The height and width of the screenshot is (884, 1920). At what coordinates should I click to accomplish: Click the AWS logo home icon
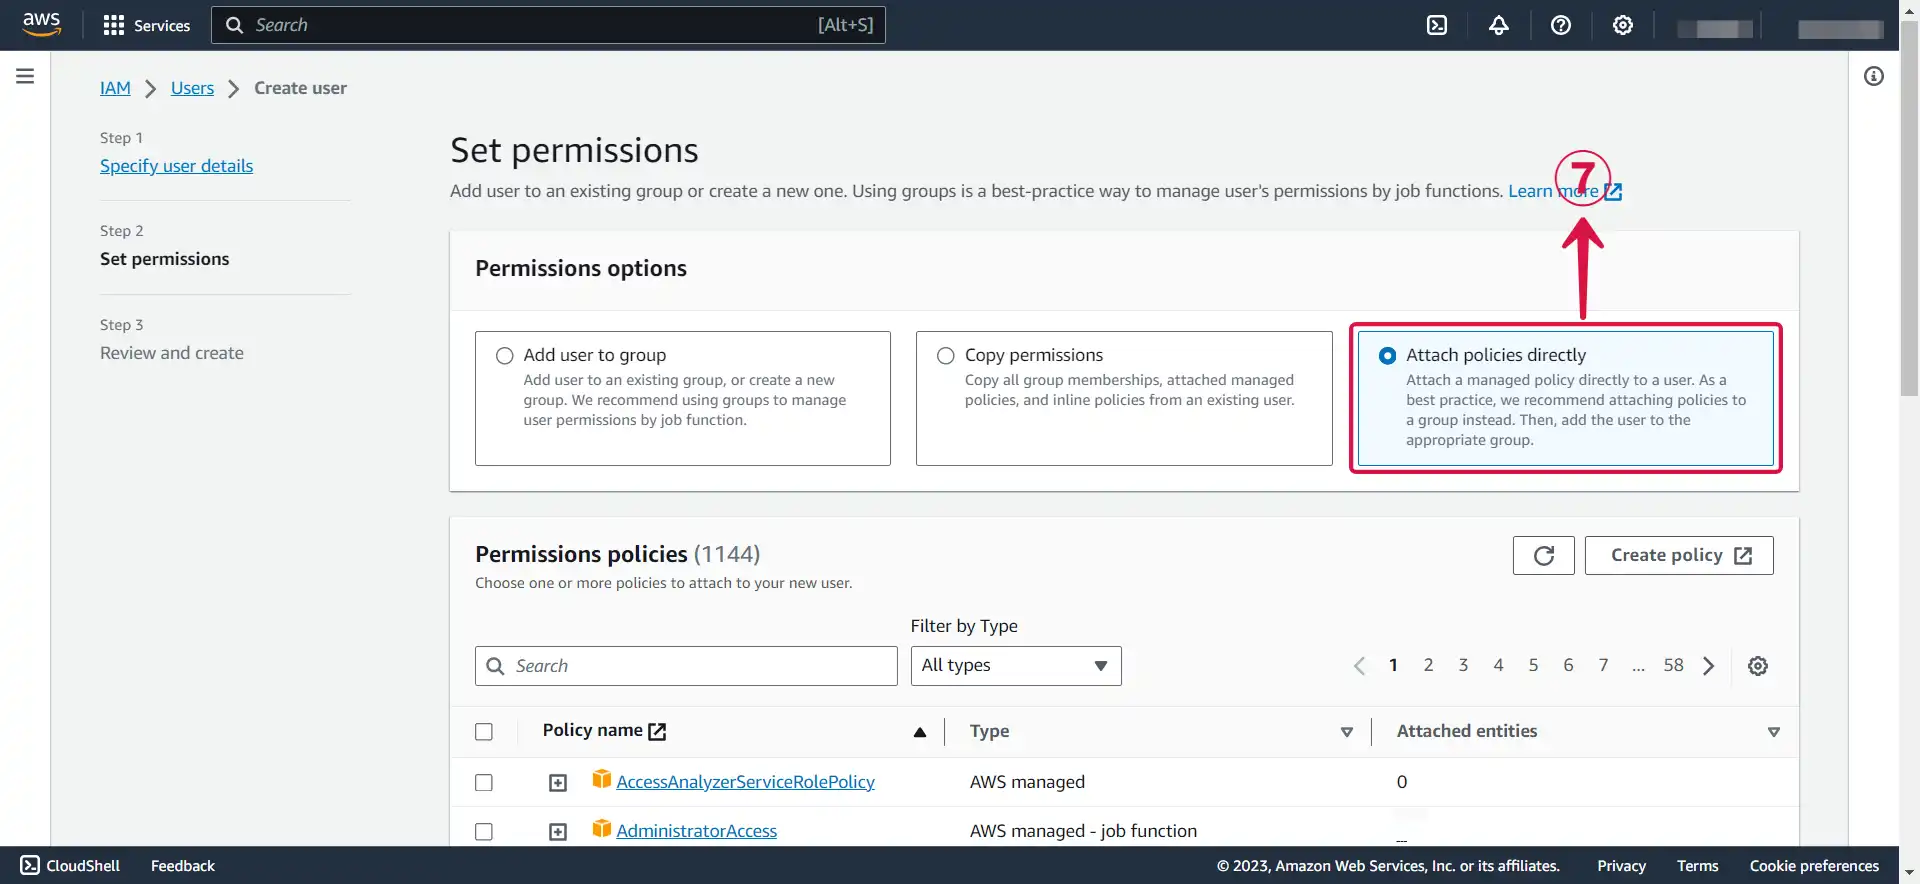click(x=41, y=24)
